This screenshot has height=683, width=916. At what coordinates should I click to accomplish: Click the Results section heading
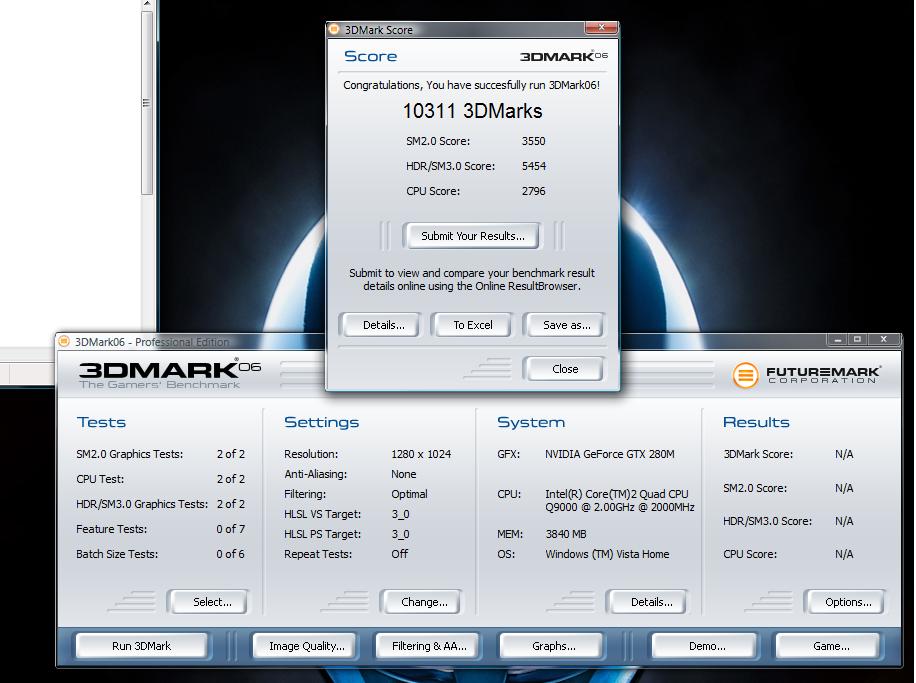(756, 422)
